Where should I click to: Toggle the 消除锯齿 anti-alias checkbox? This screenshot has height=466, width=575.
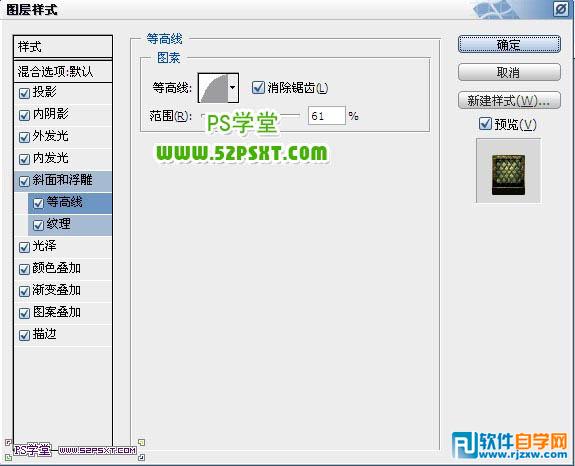[x=258, y=88]
